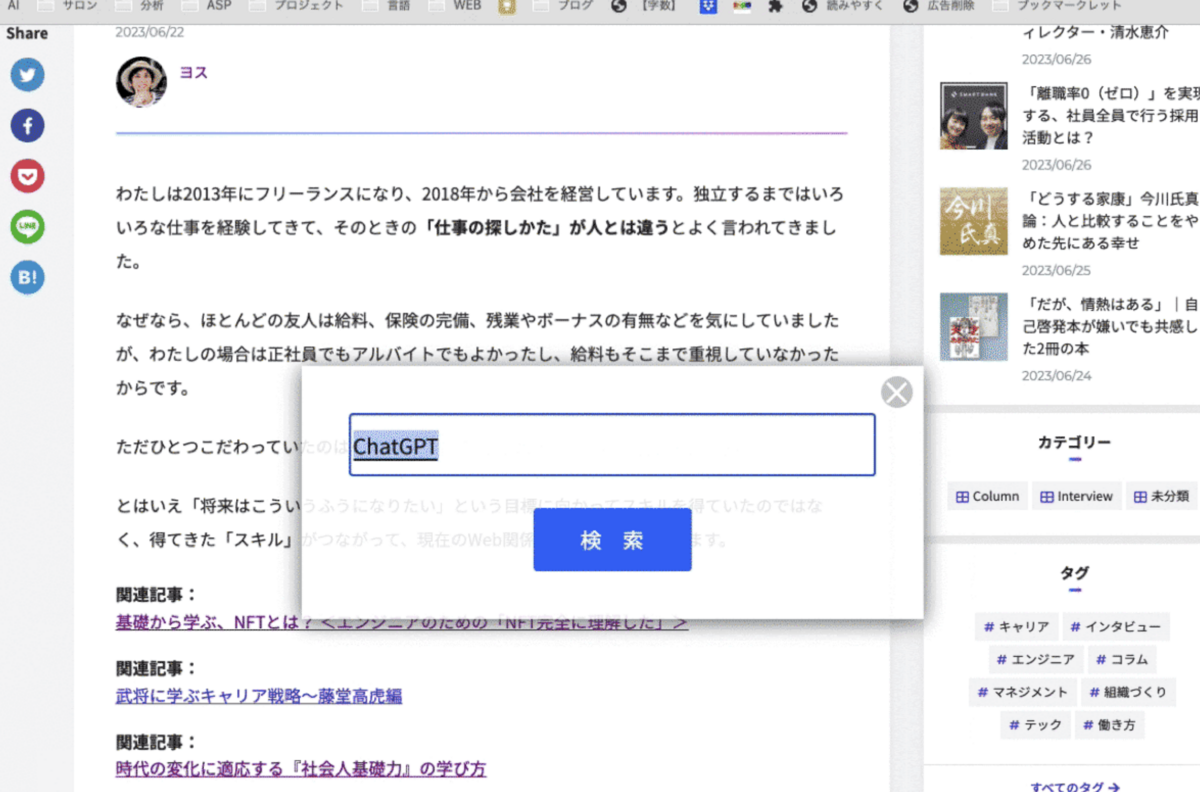Select the テック tag
This screenshot has height=792, width=1200.
[x=1035, y=725]
